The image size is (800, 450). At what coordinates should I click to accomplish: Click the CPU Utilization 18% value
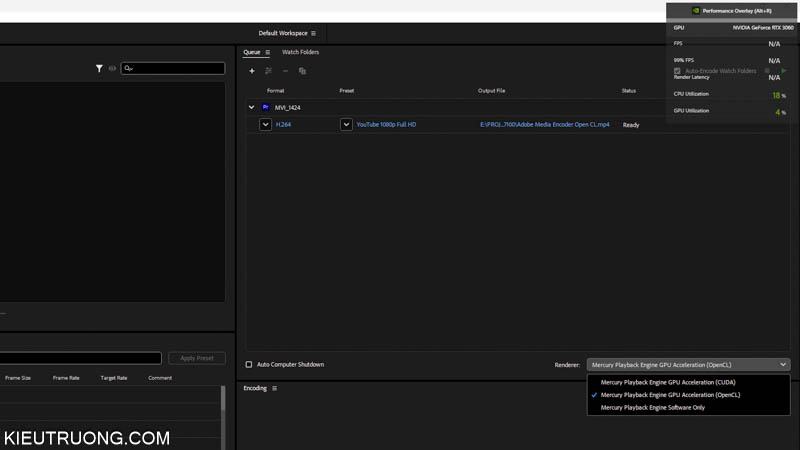click(x=779, y=95)
